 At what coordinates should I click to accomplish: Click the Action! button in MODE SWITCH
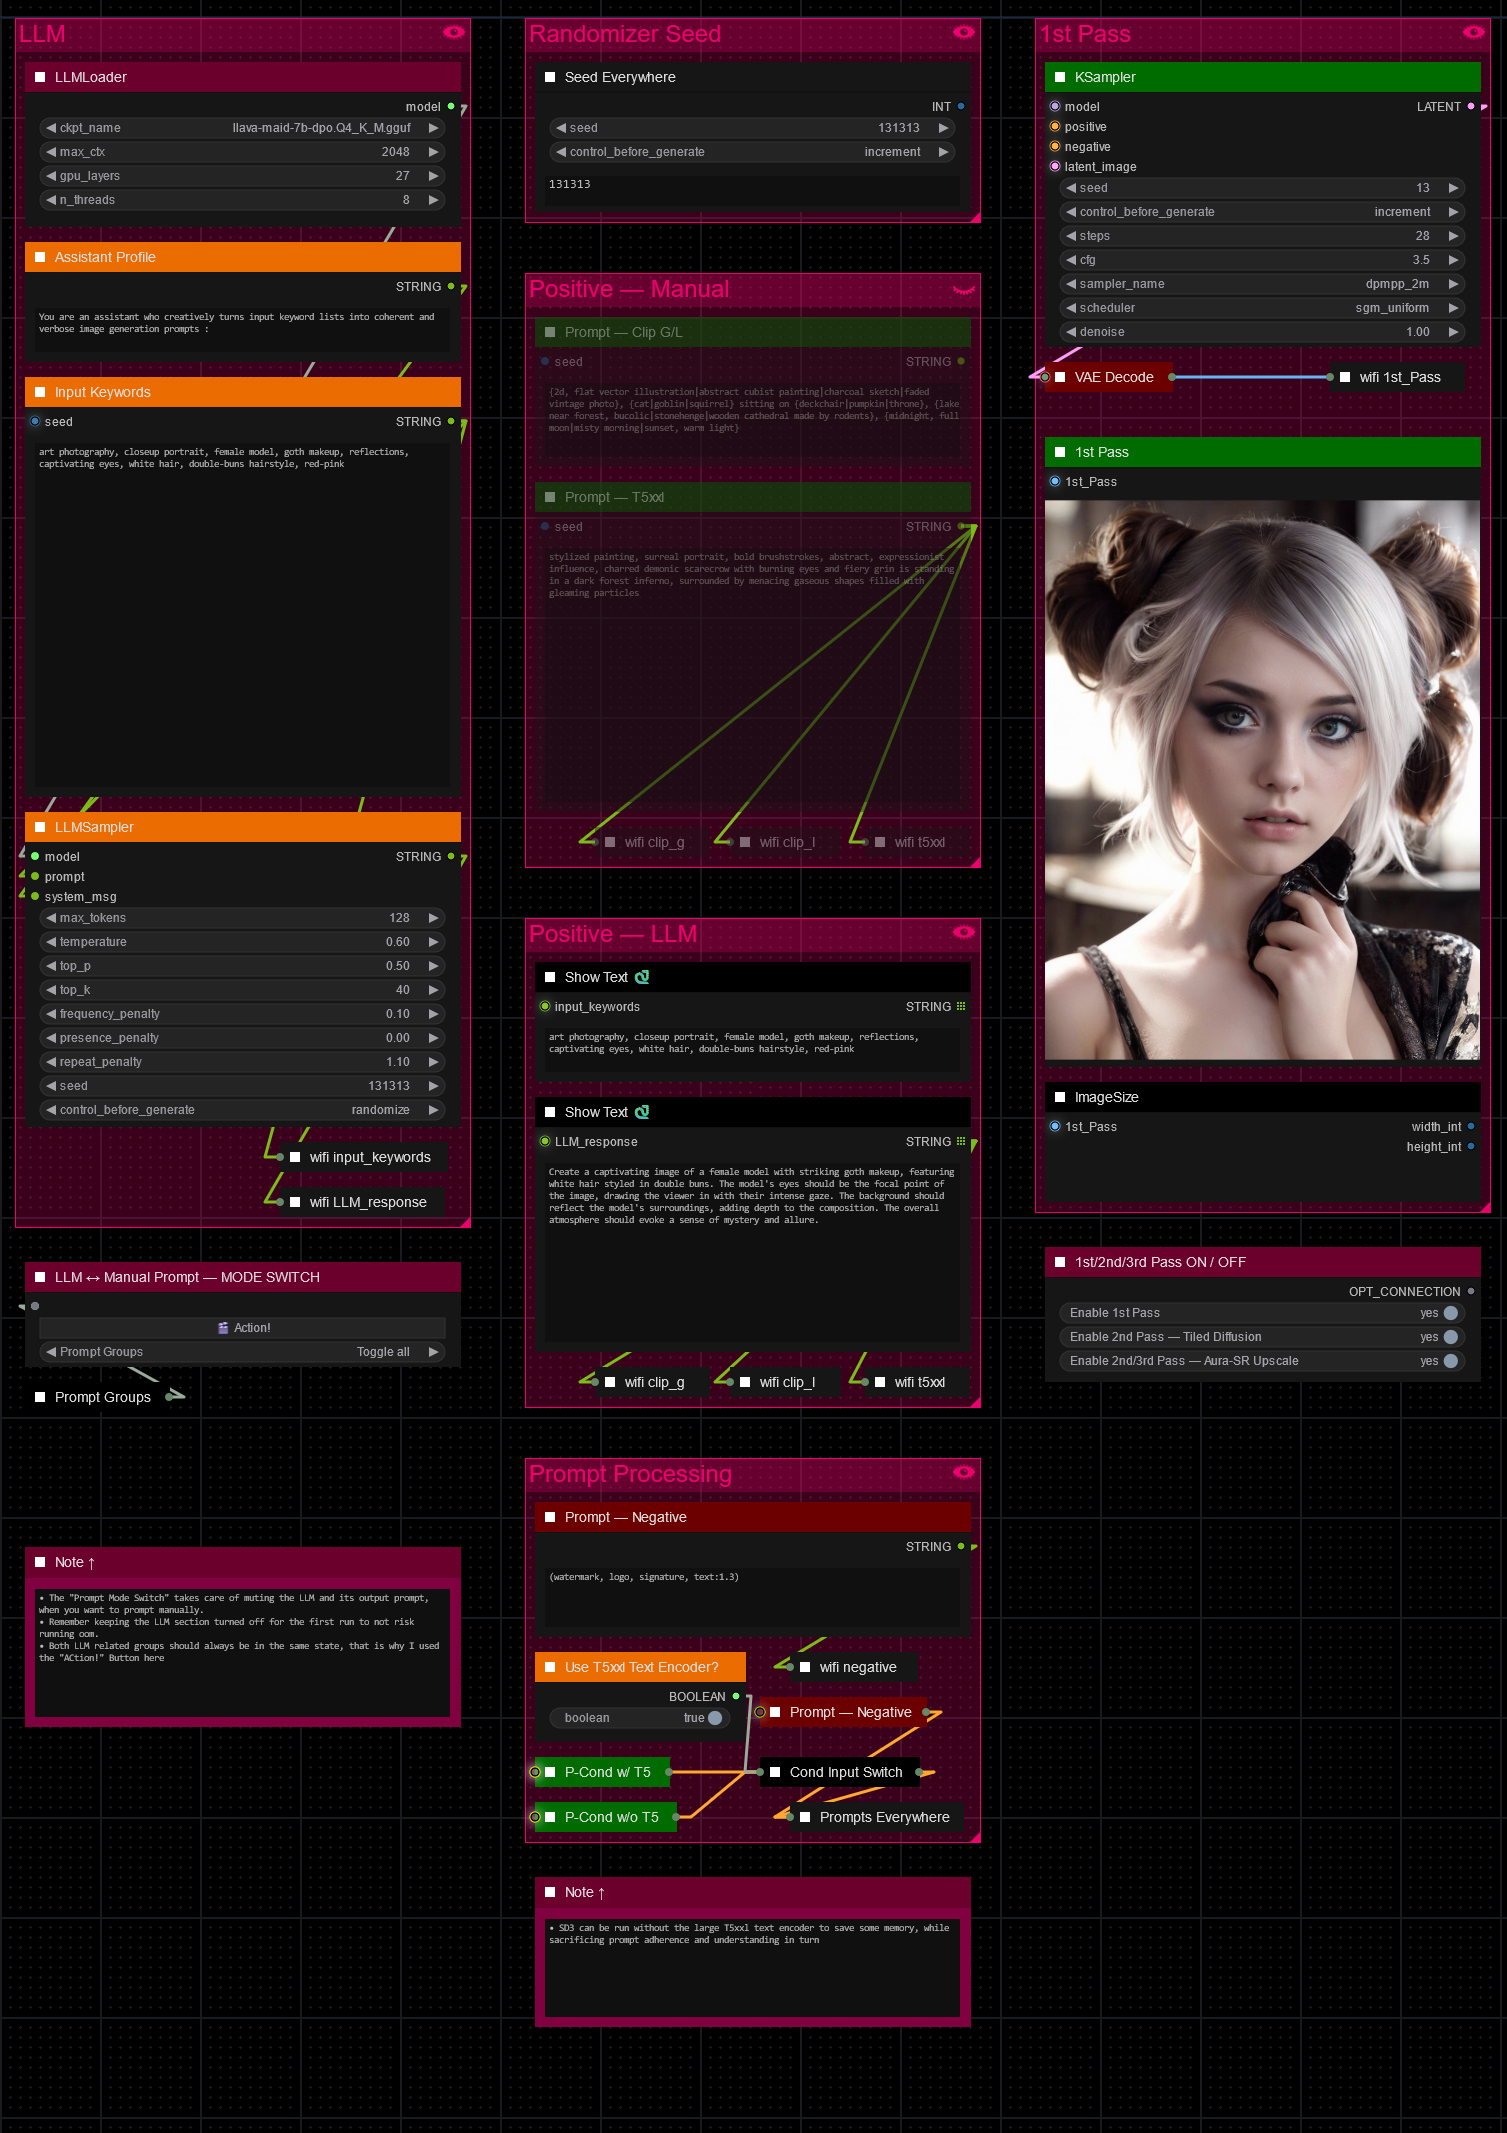pyautogui.click(x=242, y=1328)
